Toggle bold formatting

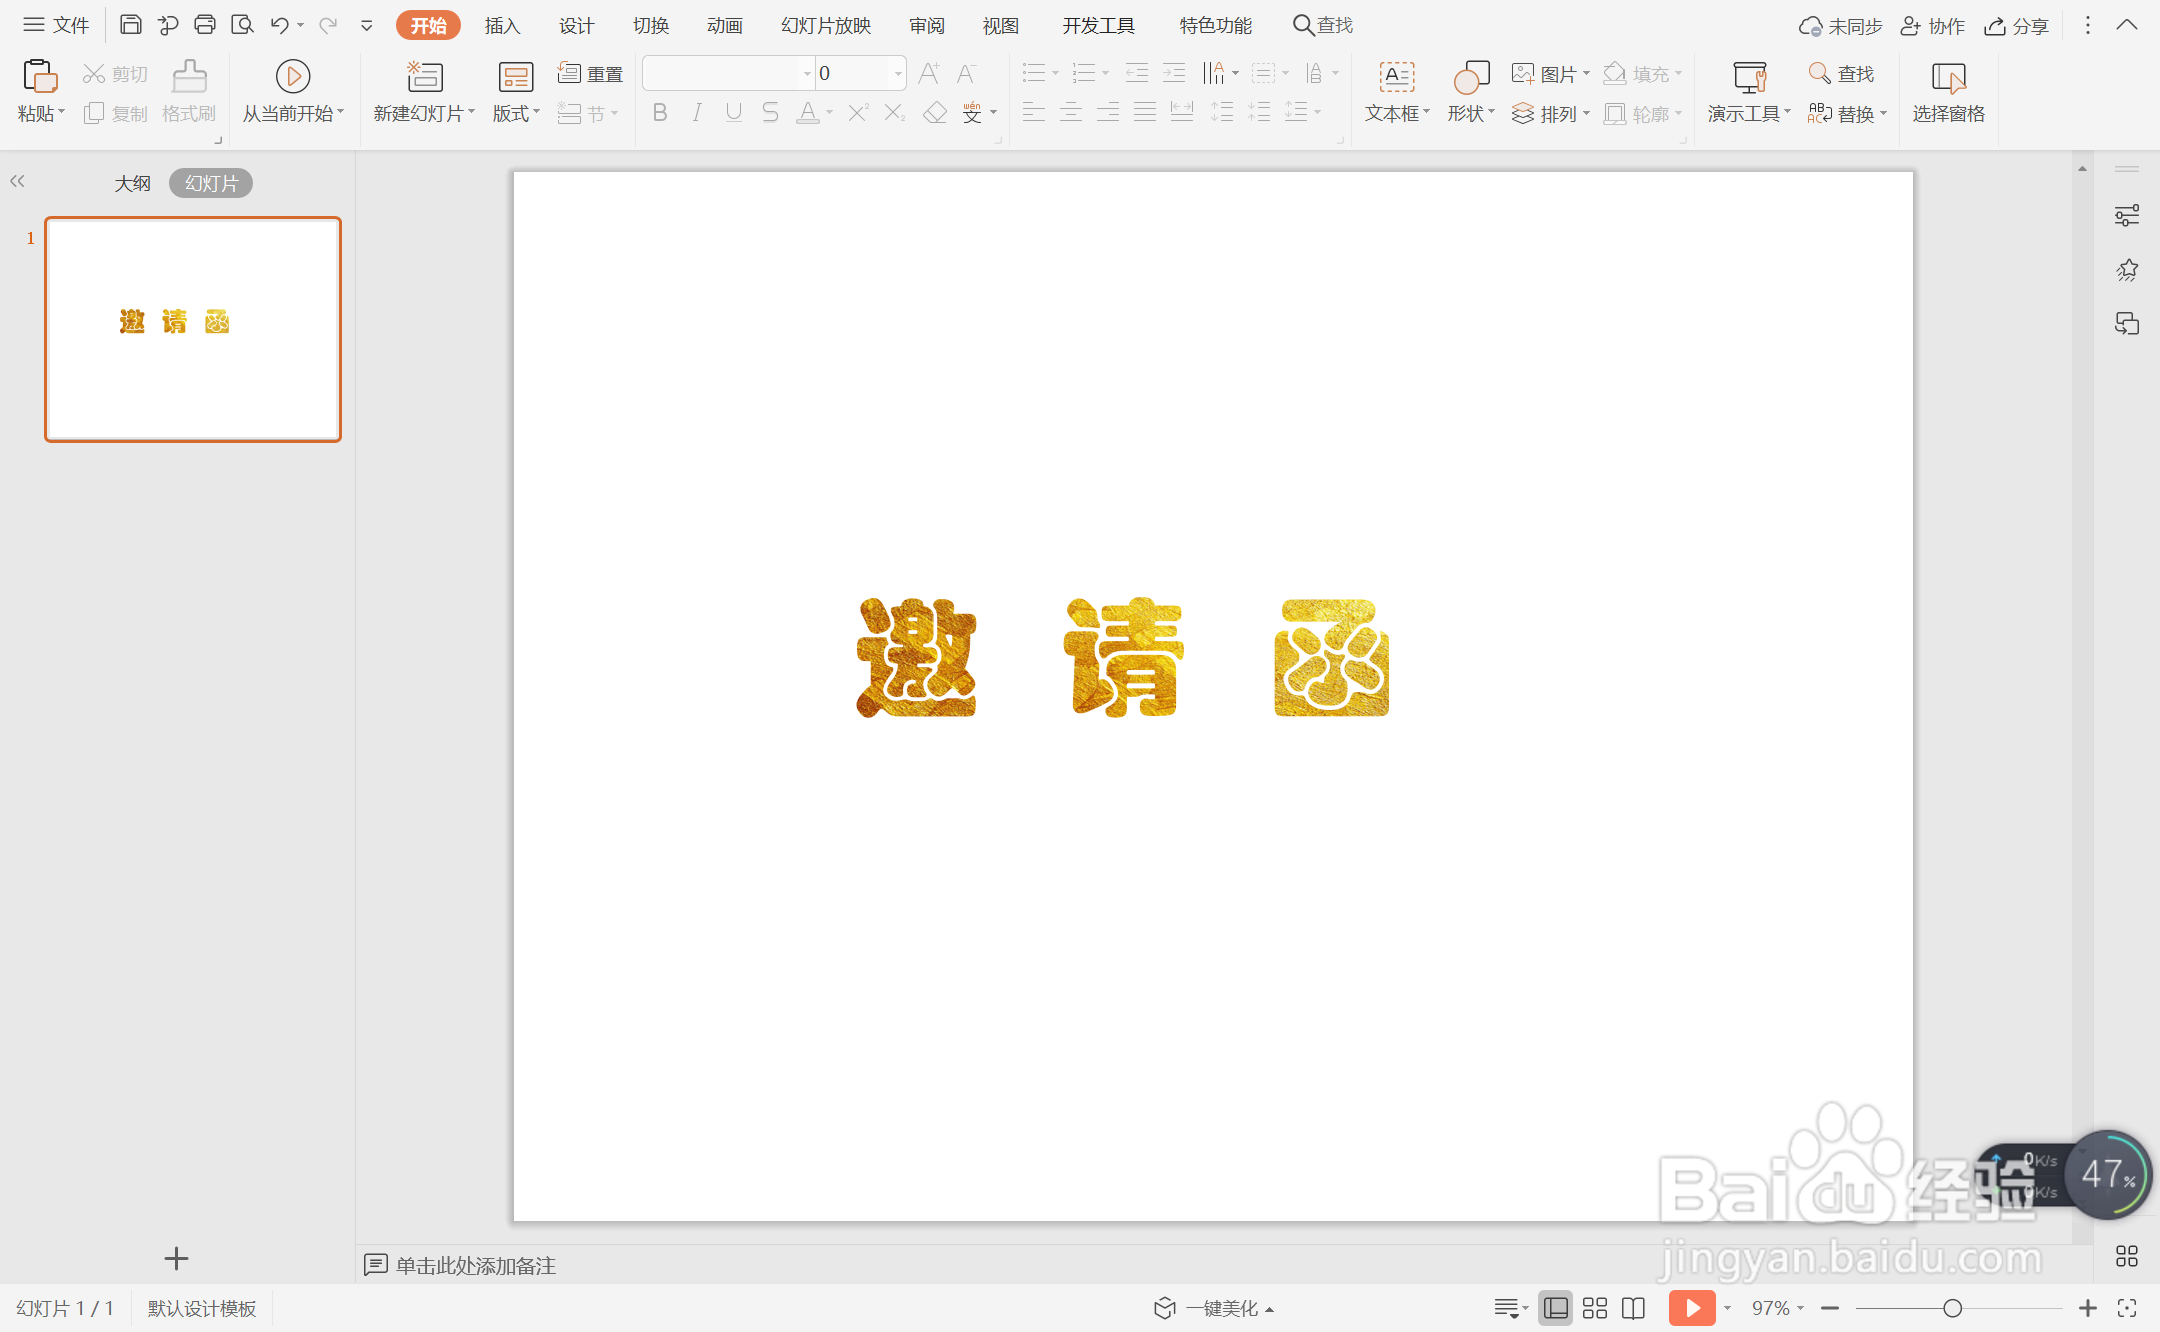pos(659,113)
